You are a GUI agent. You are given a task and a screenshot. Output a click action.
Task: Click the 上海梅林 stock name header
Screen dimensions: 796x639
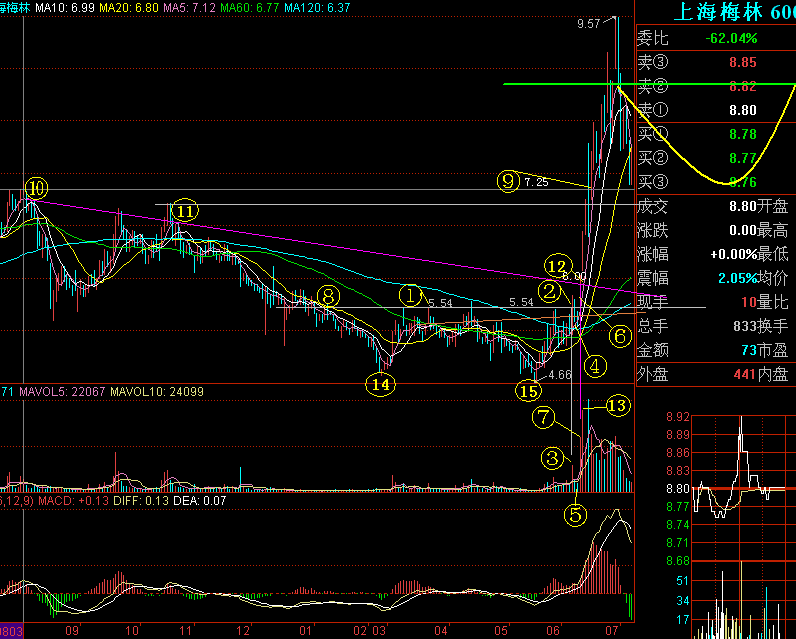point(718,12)
